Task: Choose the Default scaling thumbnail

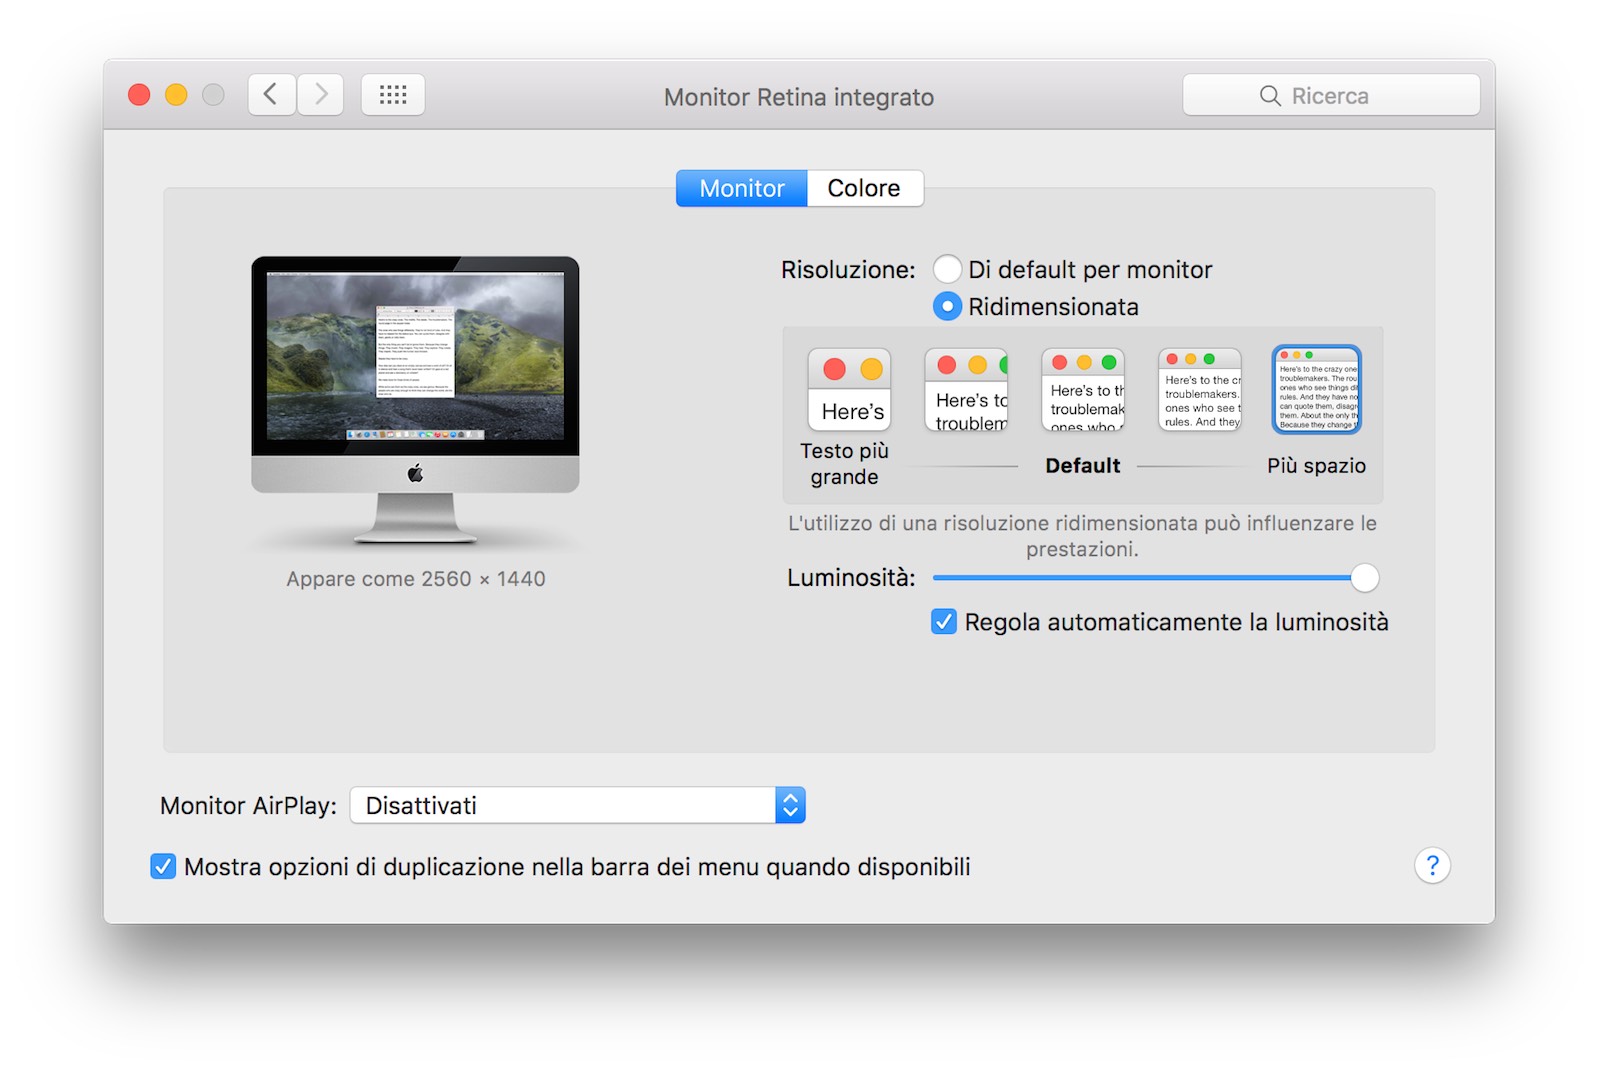Action: pos(1083,389)
